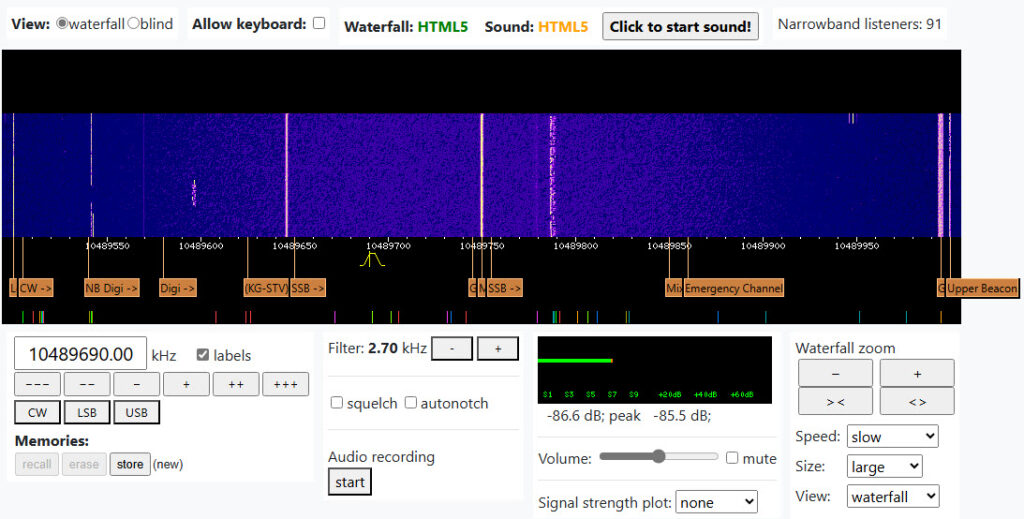Tune down using the '---' frequency button

point(37,384)
